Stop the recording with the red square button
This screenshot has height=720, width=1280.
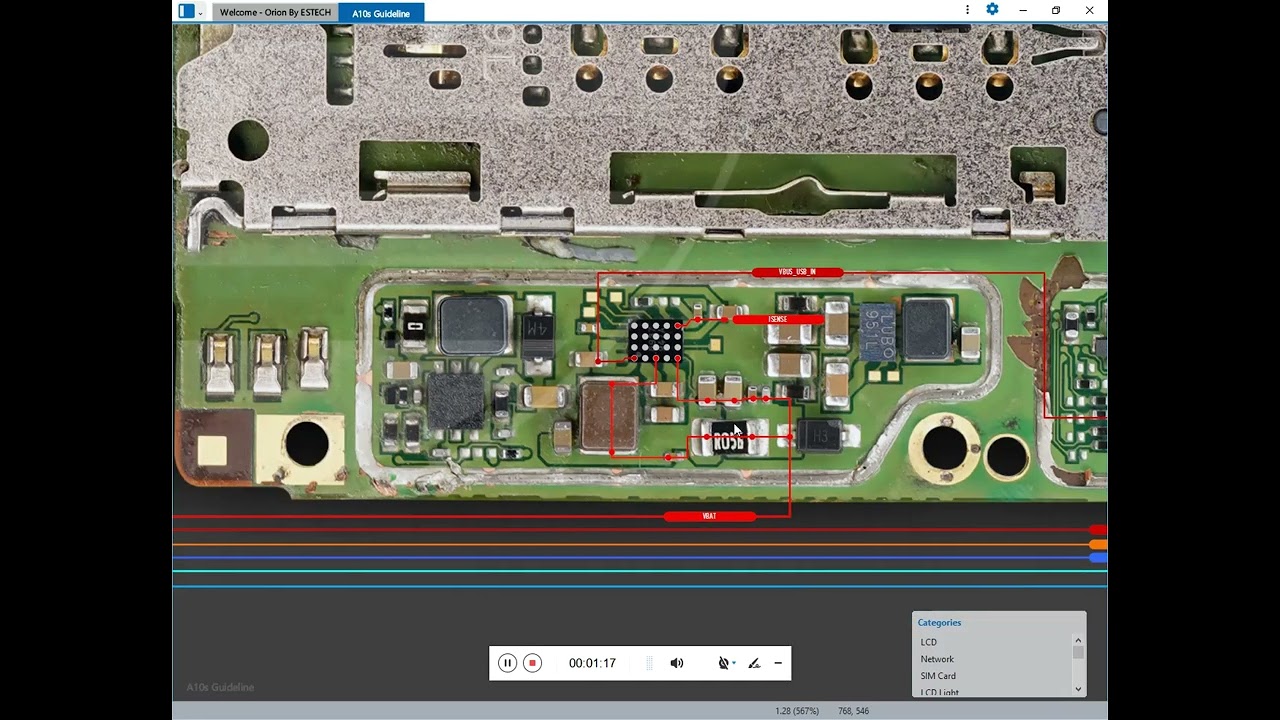[532, 663]
